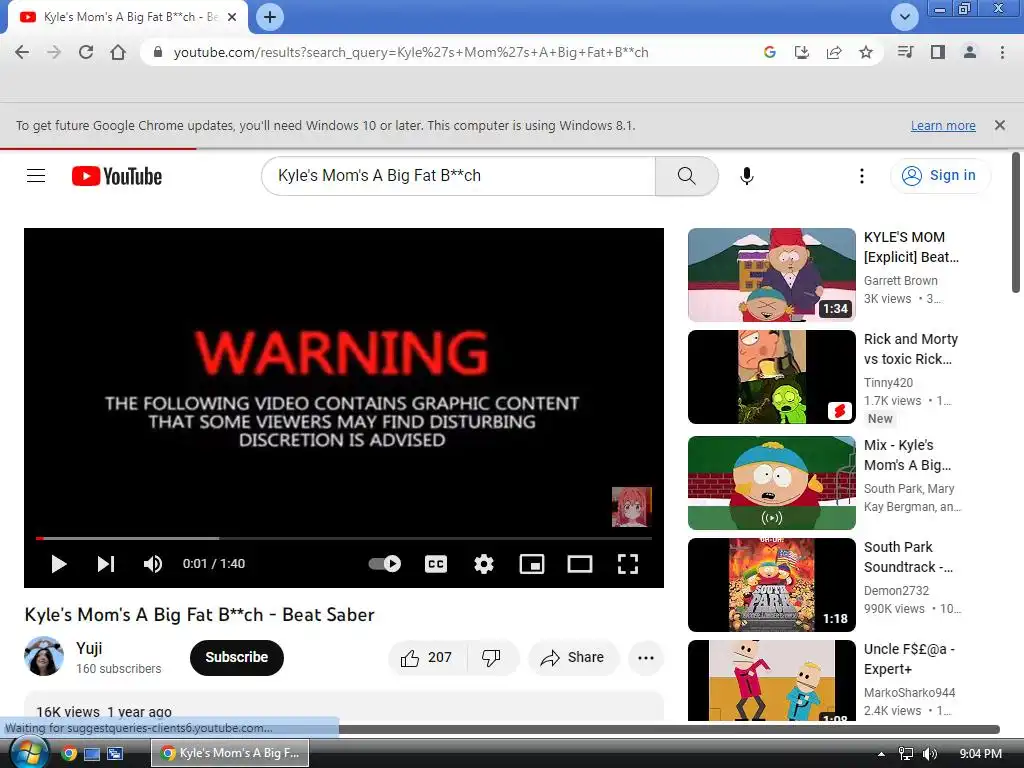
Task: Go to the browser home page
Action: (118, 52)
